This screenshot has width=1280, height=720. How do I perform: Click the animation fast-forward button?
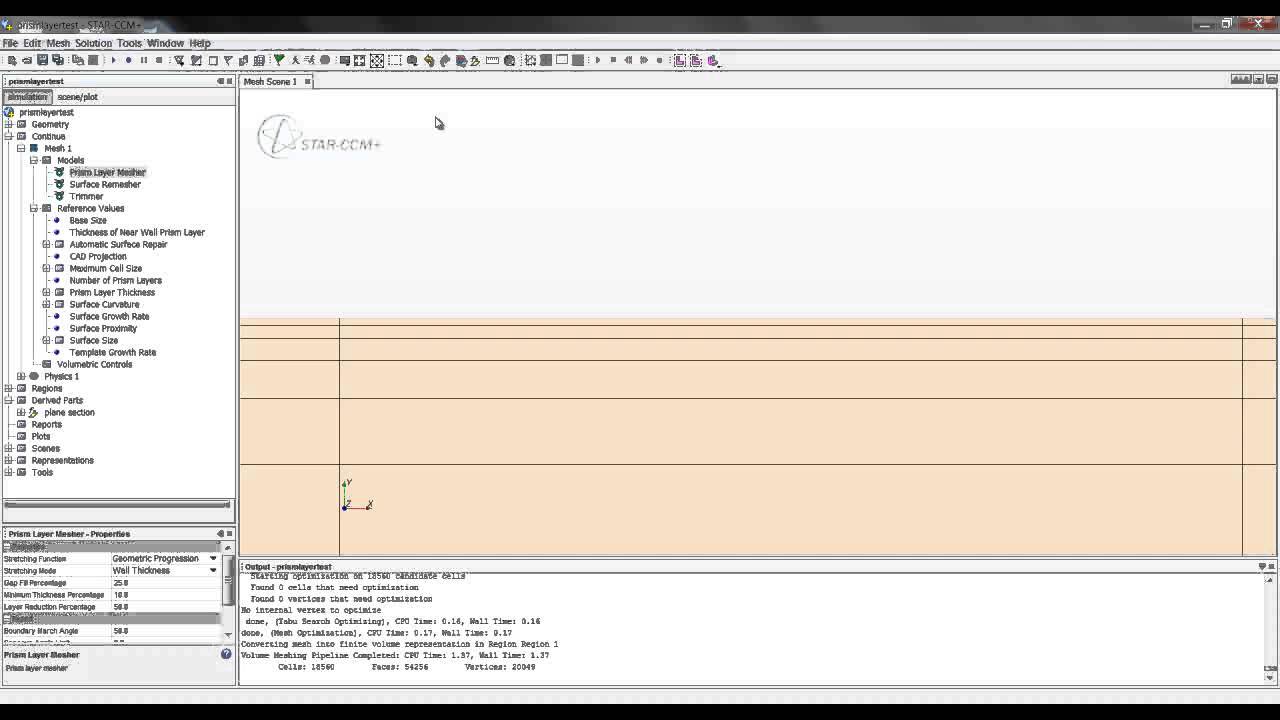[644, 60]
